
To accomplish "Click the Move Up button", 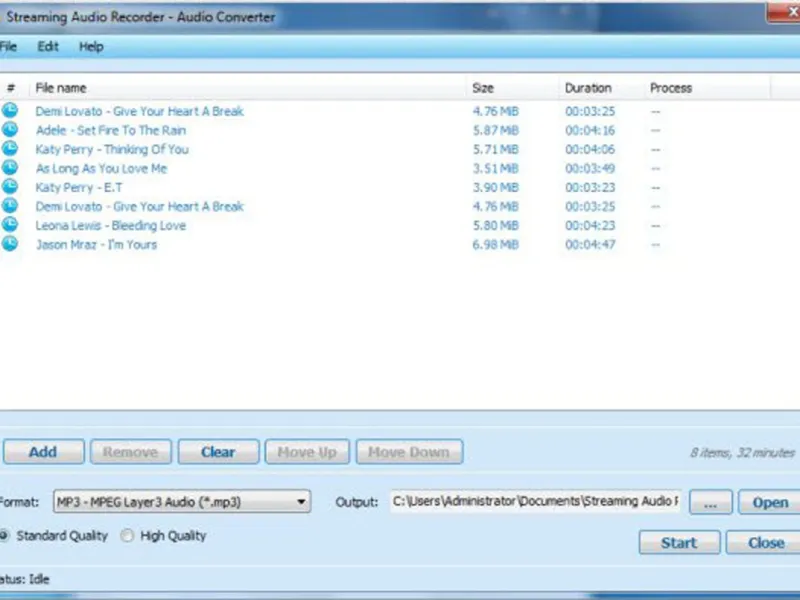I will click(x=307, y=452).
